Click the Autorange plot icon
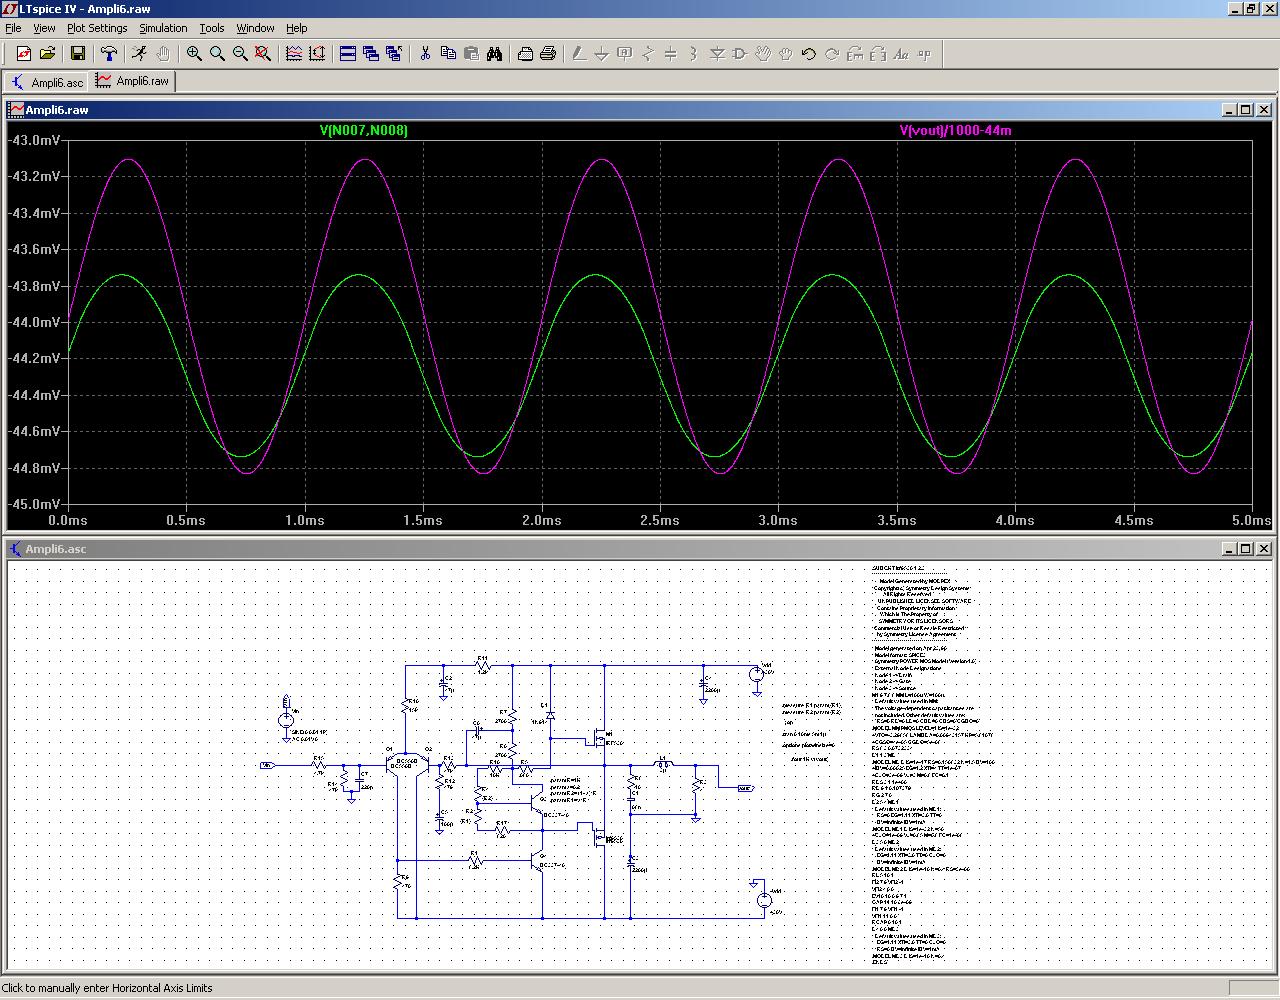 point(317,54)
